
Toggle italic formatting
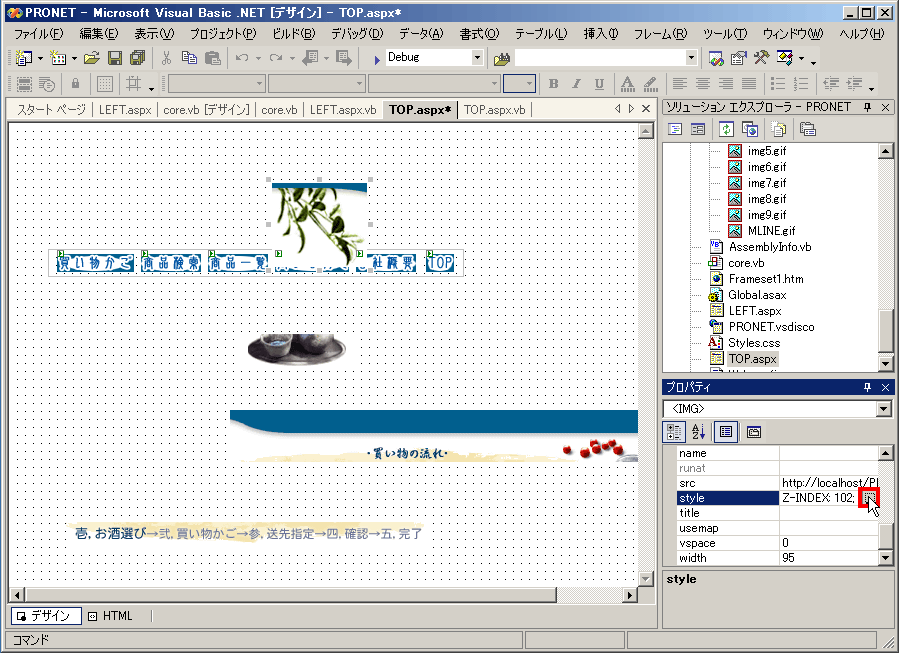coord(576,84)
